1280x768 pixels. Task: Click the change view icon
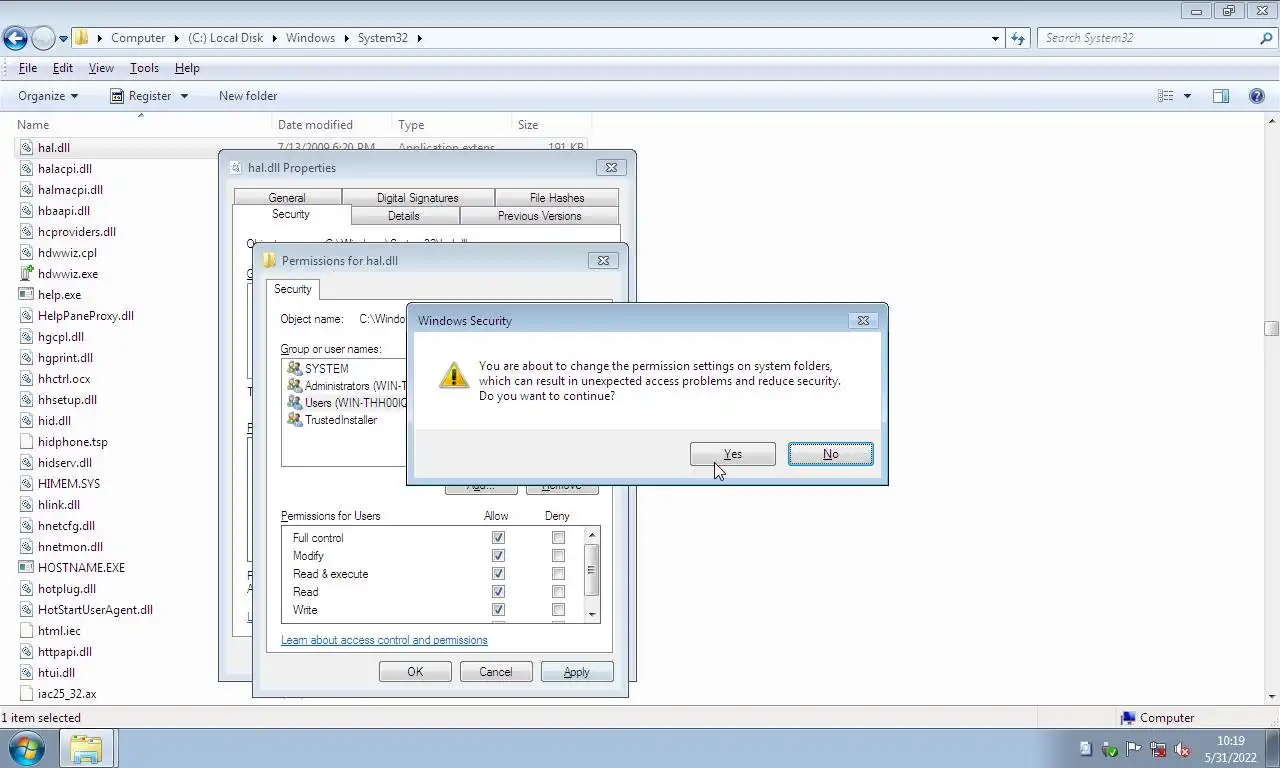point(1166,96)
